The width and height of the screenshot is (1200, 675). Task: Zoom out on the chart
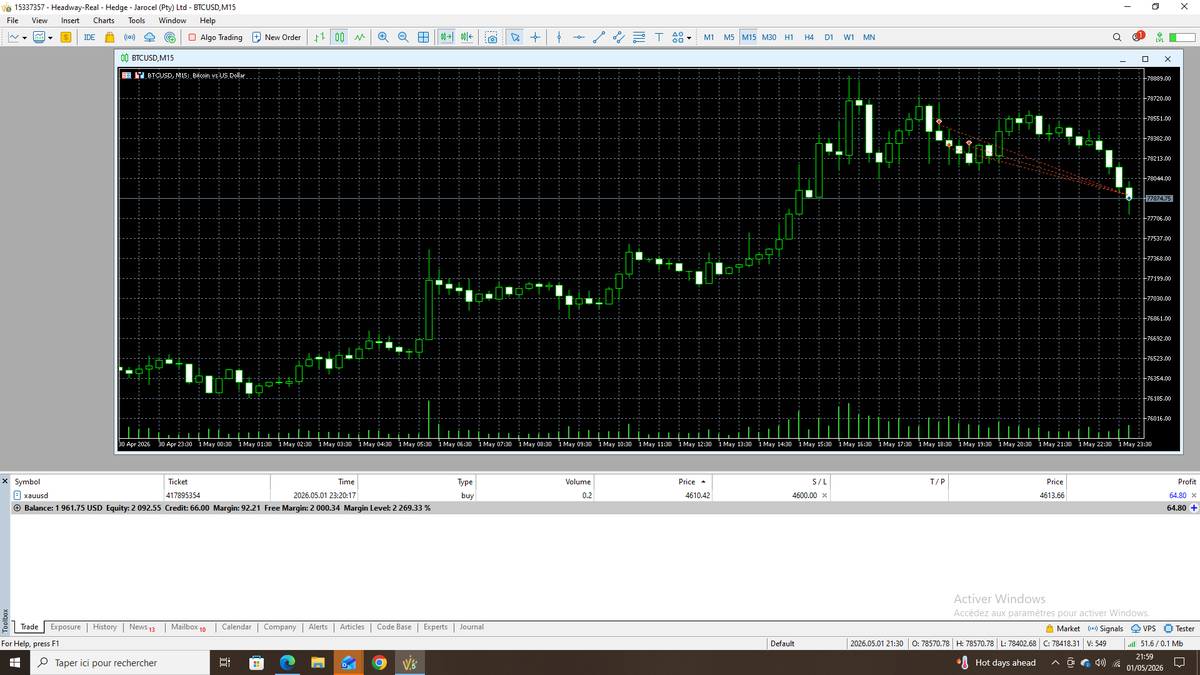click(x=403, y=37)
